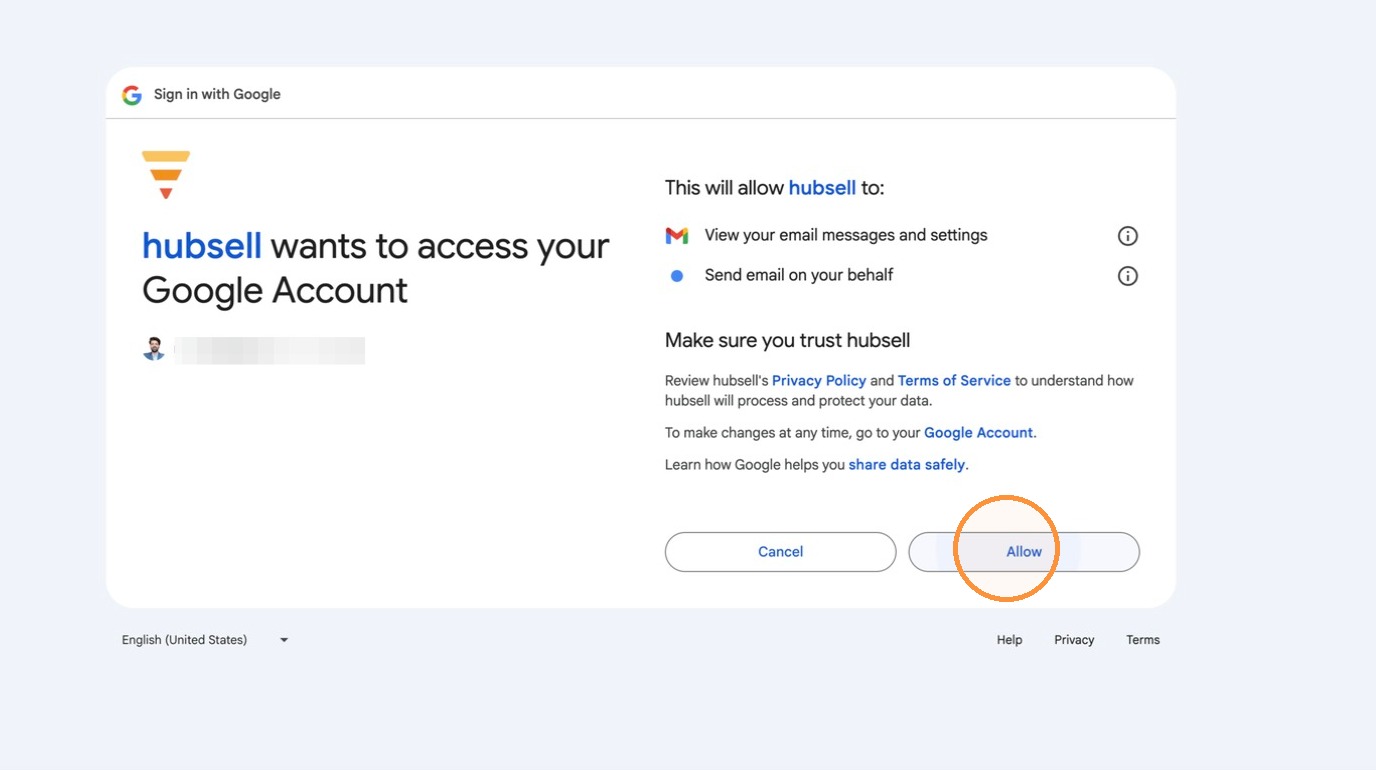This screenshot has width=1376, height=770.
Task: Click the Google logo icon
Action: coord(132,95)
